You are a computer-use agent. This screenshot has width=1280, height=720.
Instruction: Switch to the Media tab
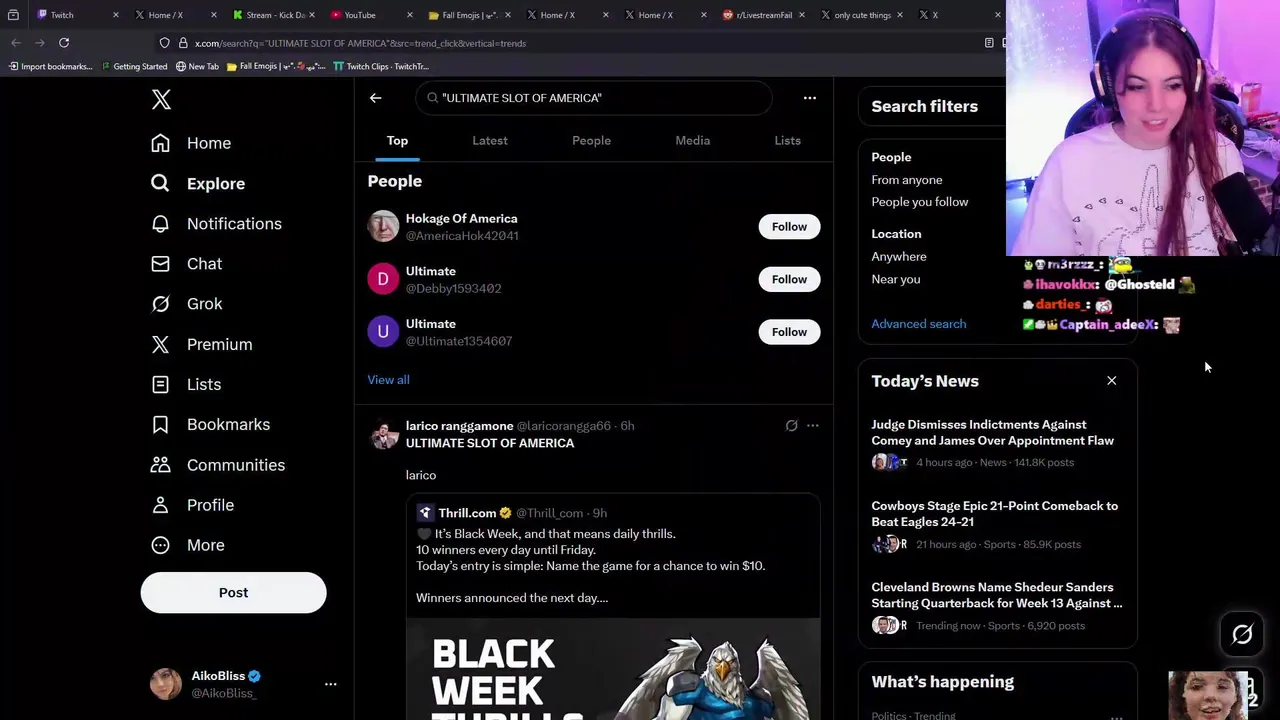[x=692, y=141]
